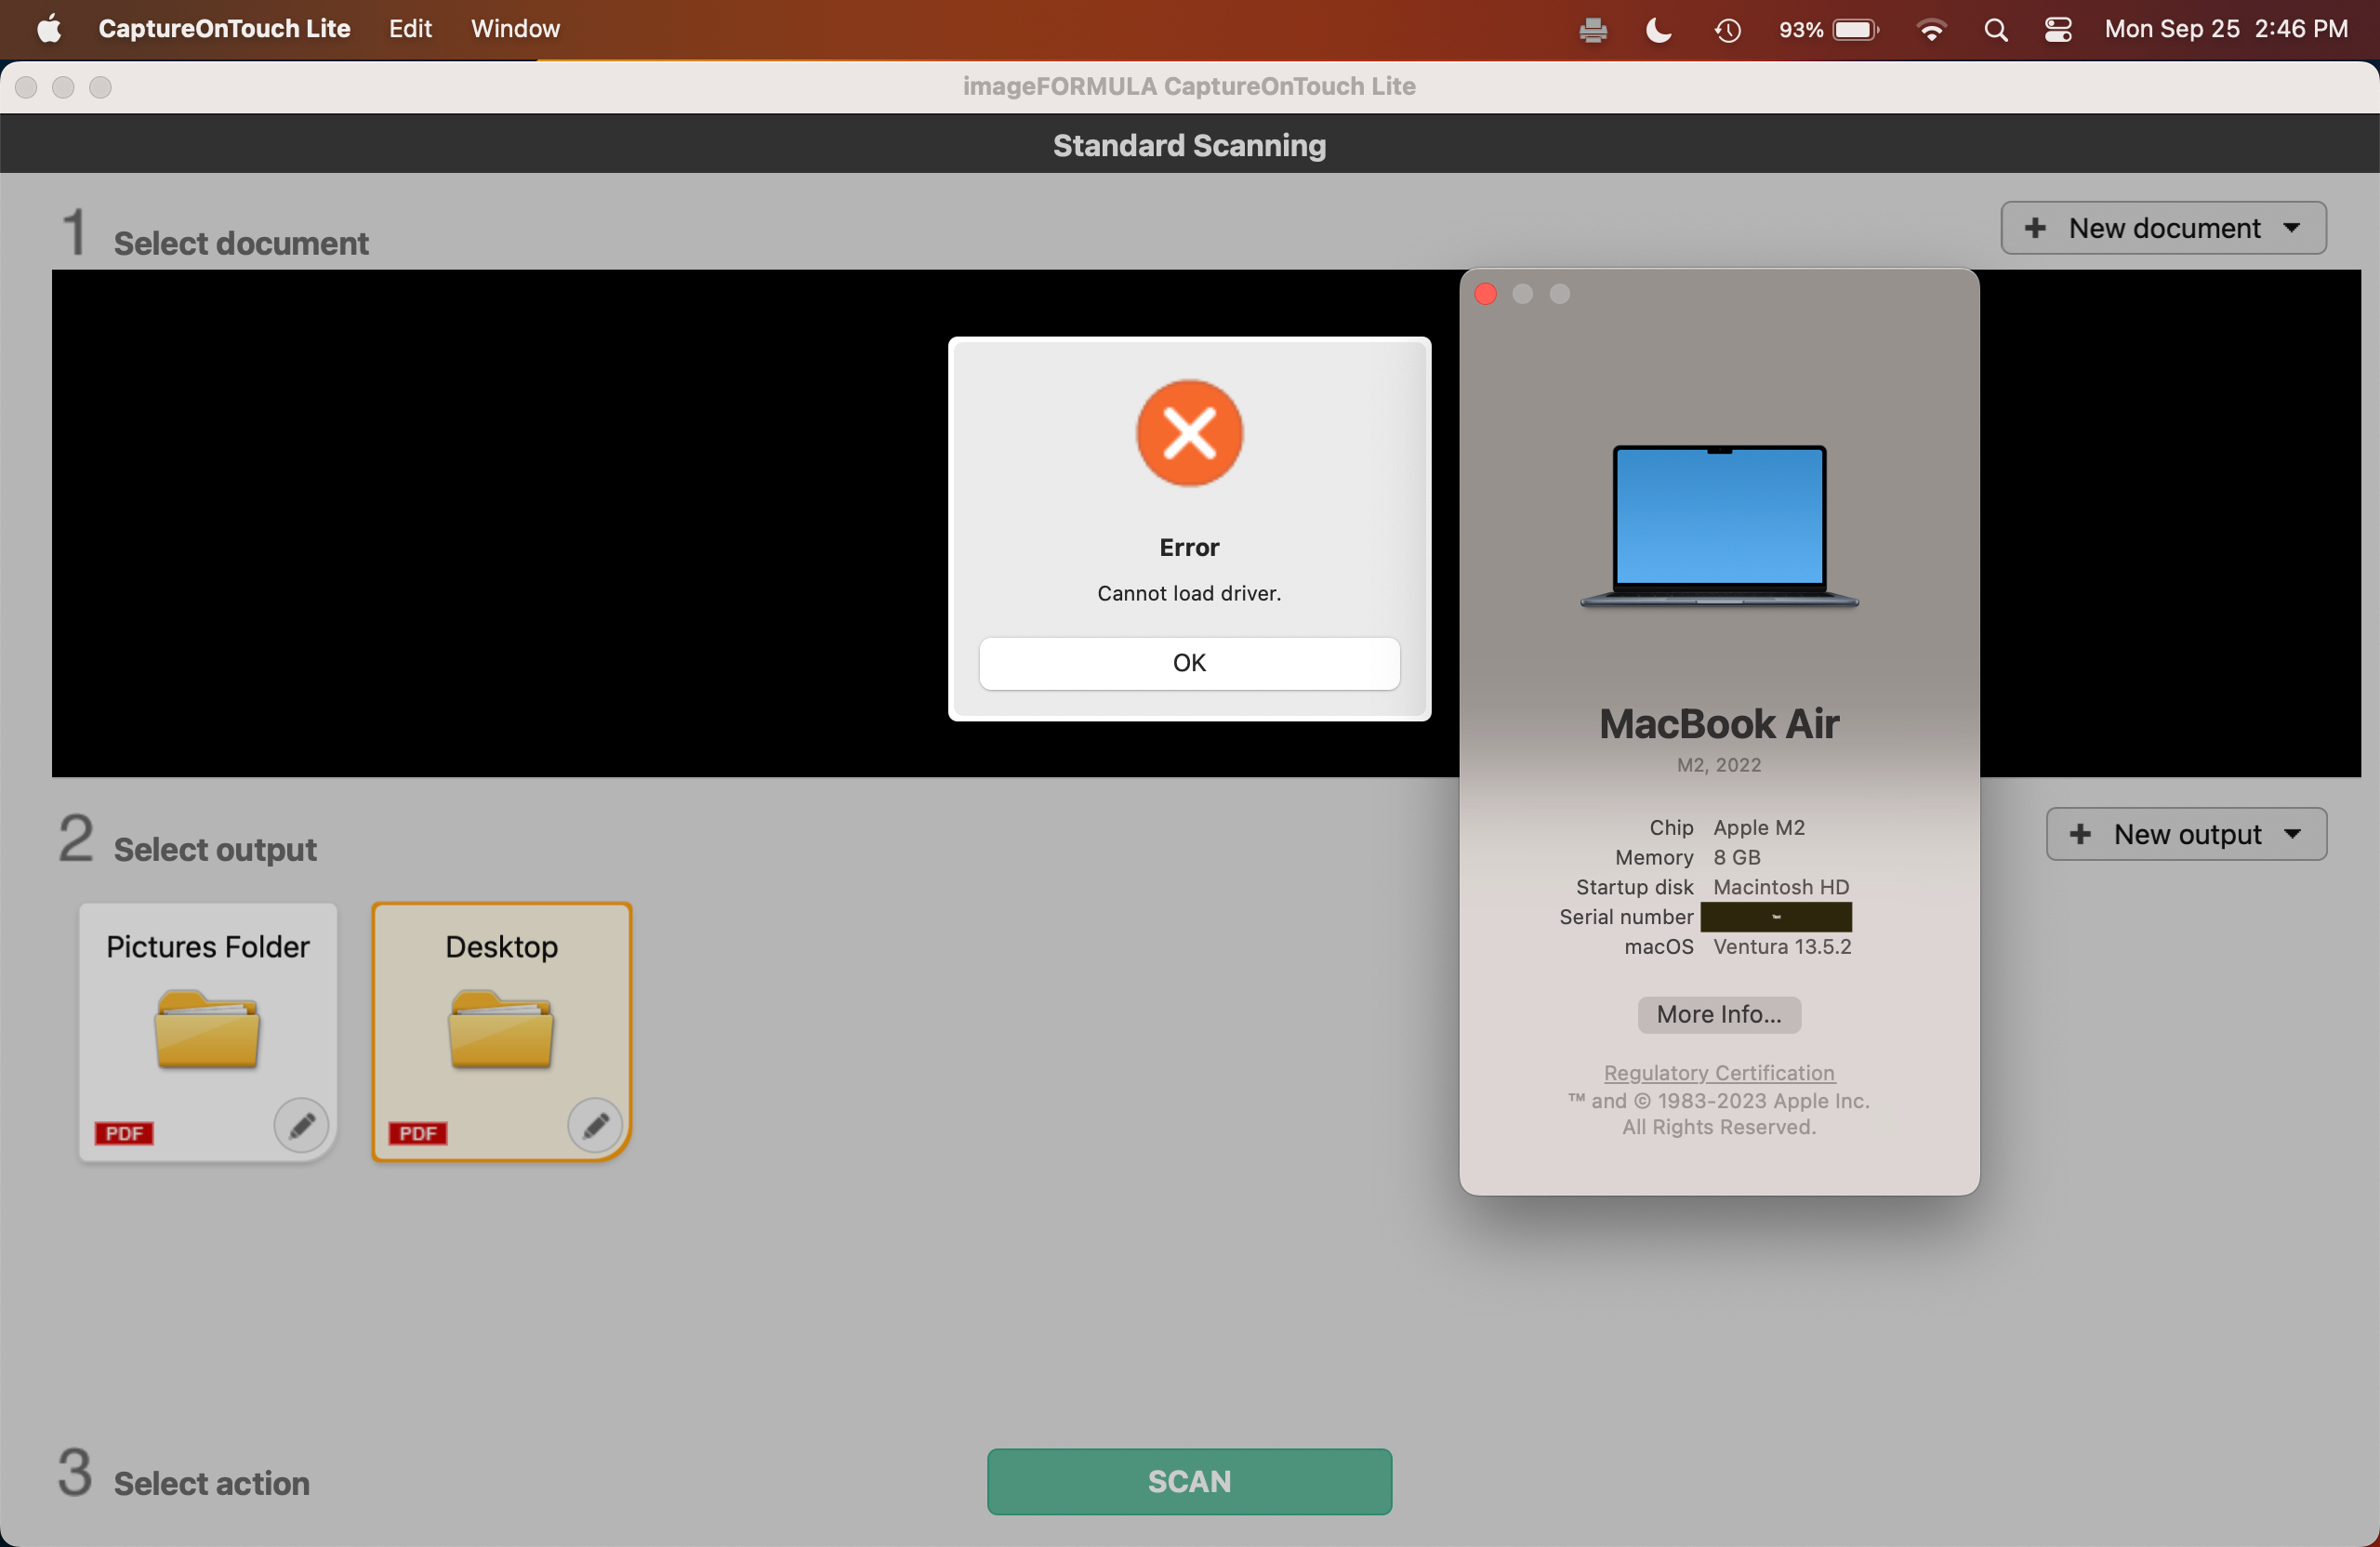Open Control Center from menu bar
The height and width of the screenshot is (1547, 2380).
click(2057, 29)
